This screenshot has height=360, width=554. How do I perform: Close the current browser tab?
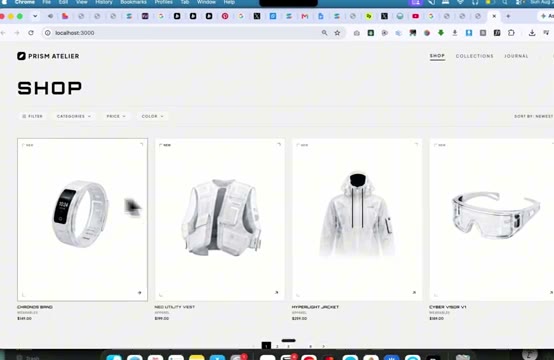(x=494, y=16)
